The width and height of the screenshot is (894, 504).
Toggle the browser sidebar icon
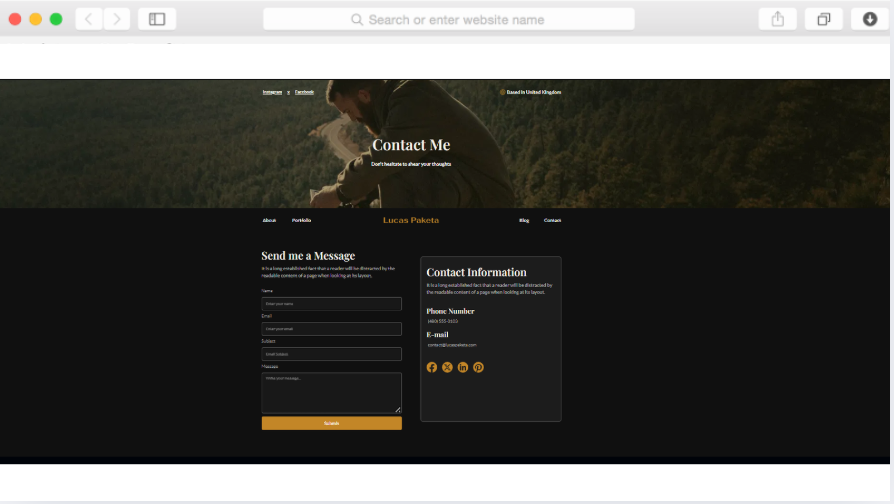coord(157,19)
